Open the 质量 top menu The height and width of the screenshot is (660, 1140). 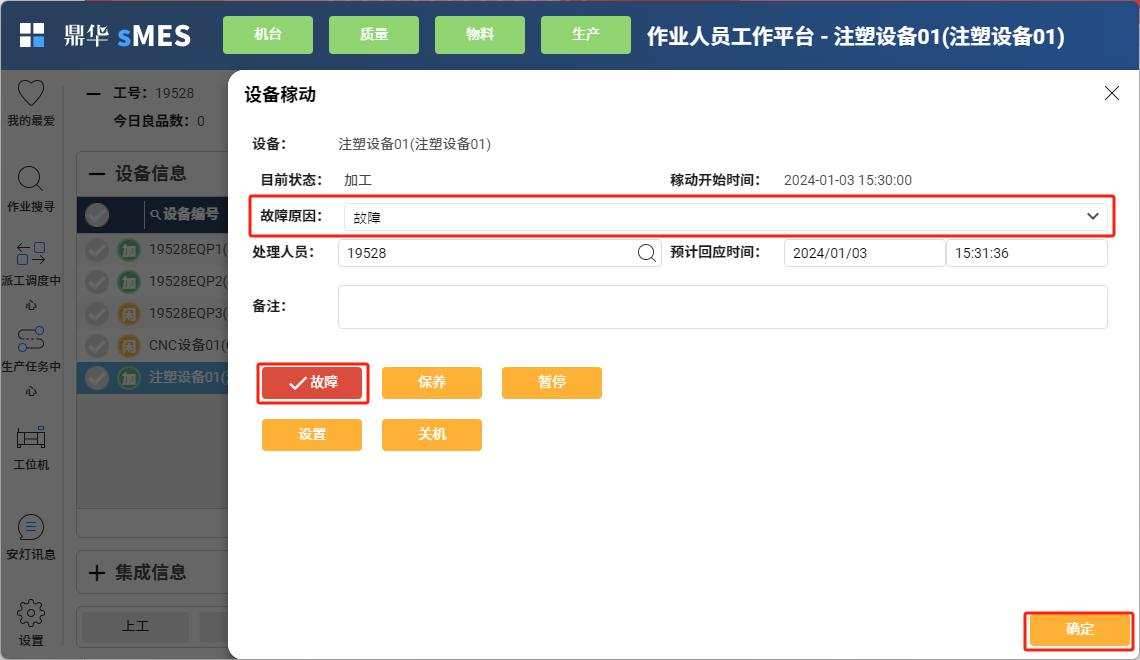tap(374, 34)
